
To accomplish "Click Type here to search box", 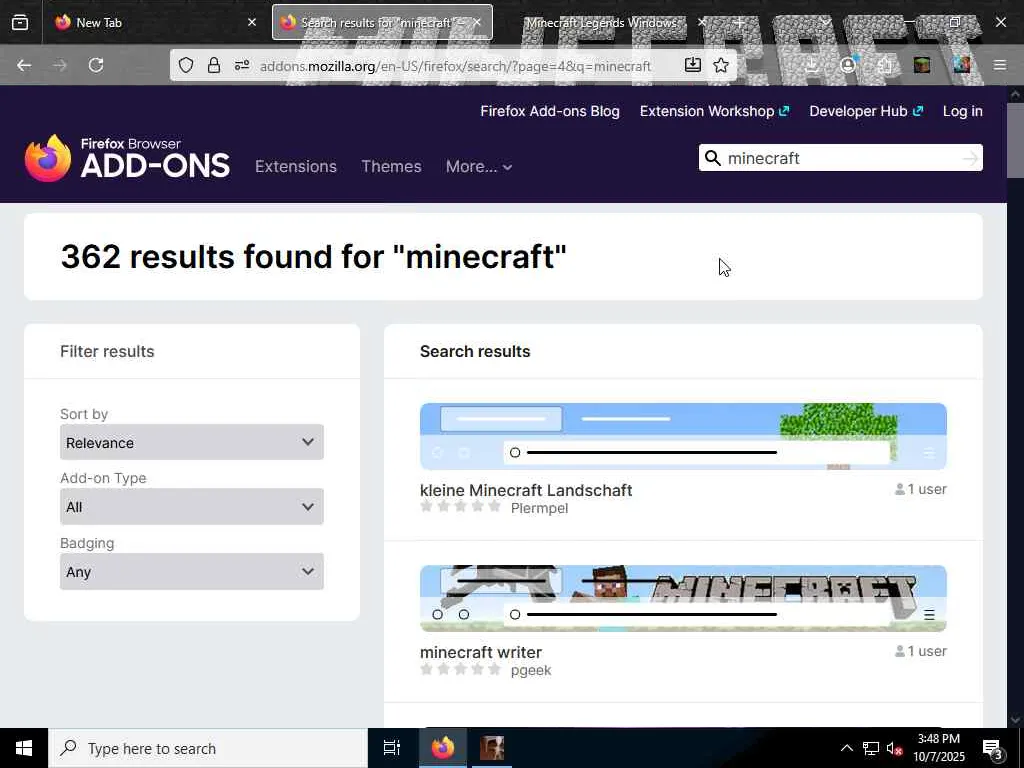I will point(208,748).
